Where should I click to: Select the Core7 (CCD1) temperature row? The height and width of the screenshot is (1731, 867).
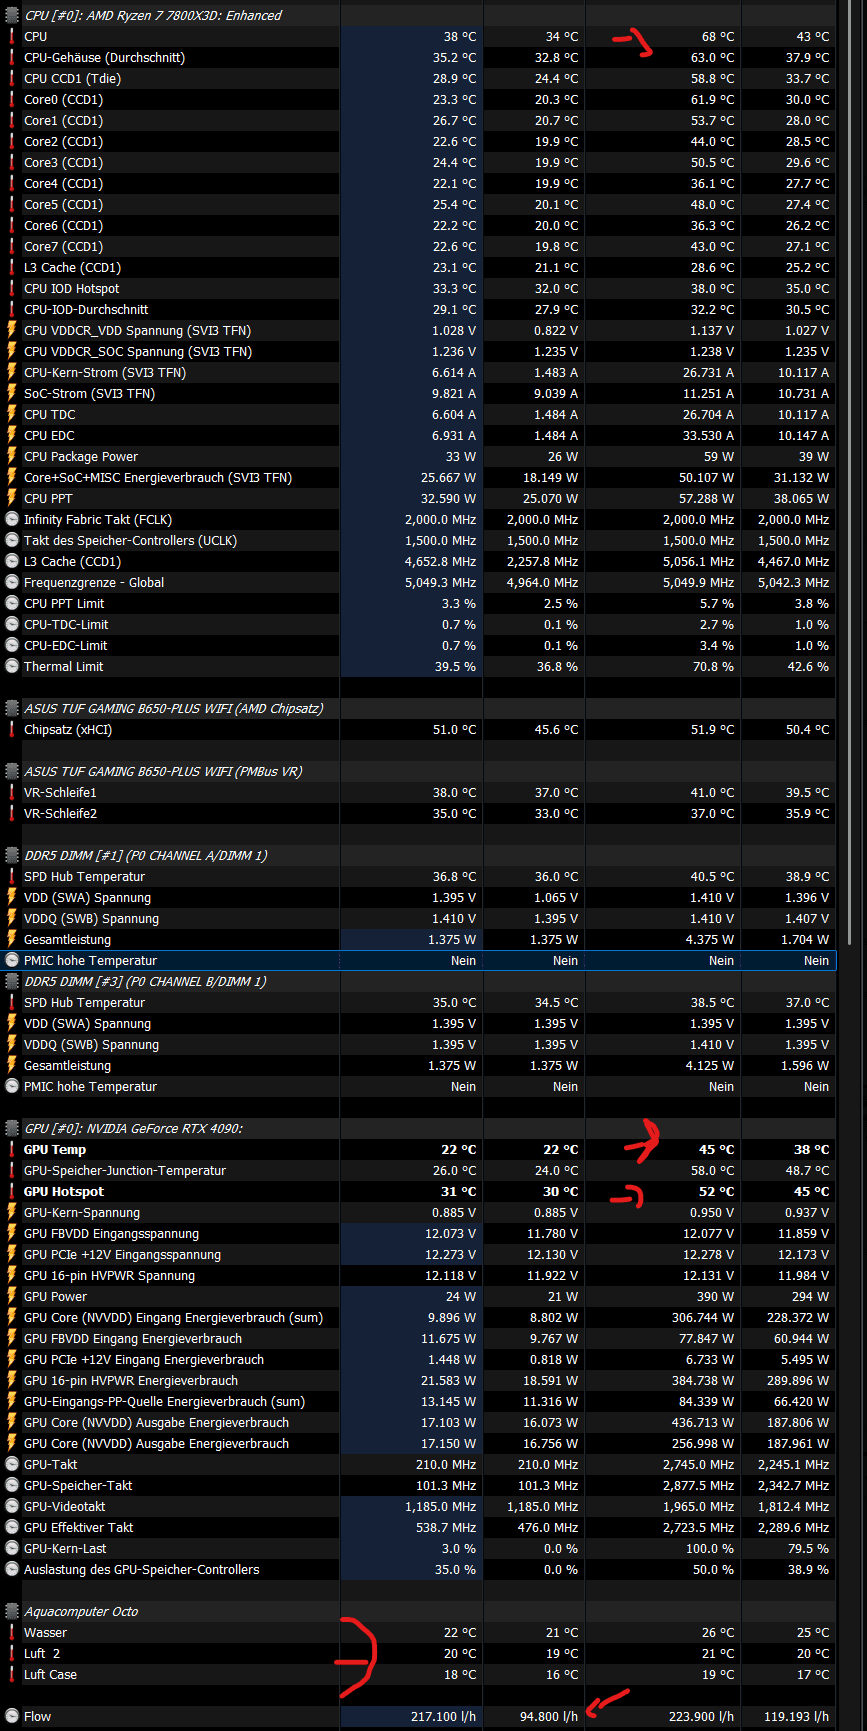pos(418,247)
